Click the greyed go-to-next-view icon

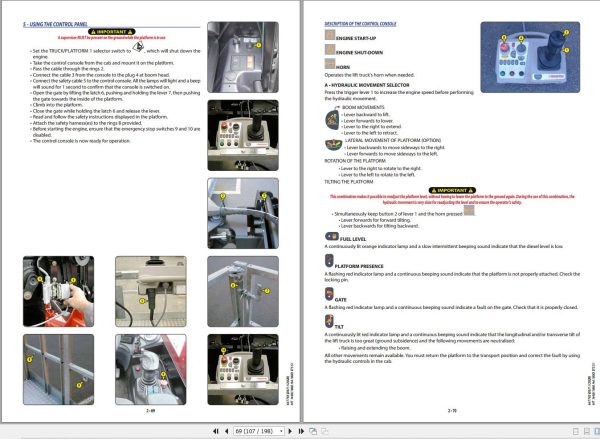point(325,431)
